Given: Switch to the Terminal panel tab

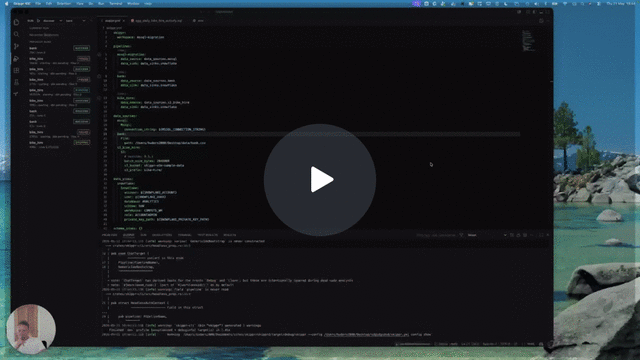Looking at the screenshot, I should point(184,235).
